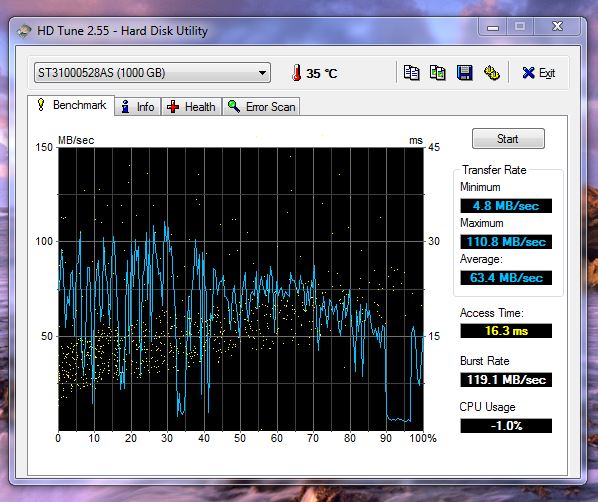The width and height of the screenshot is (598, 502).
Task: Click the thermometer temperature icon
Action: [x=296, y=72]
